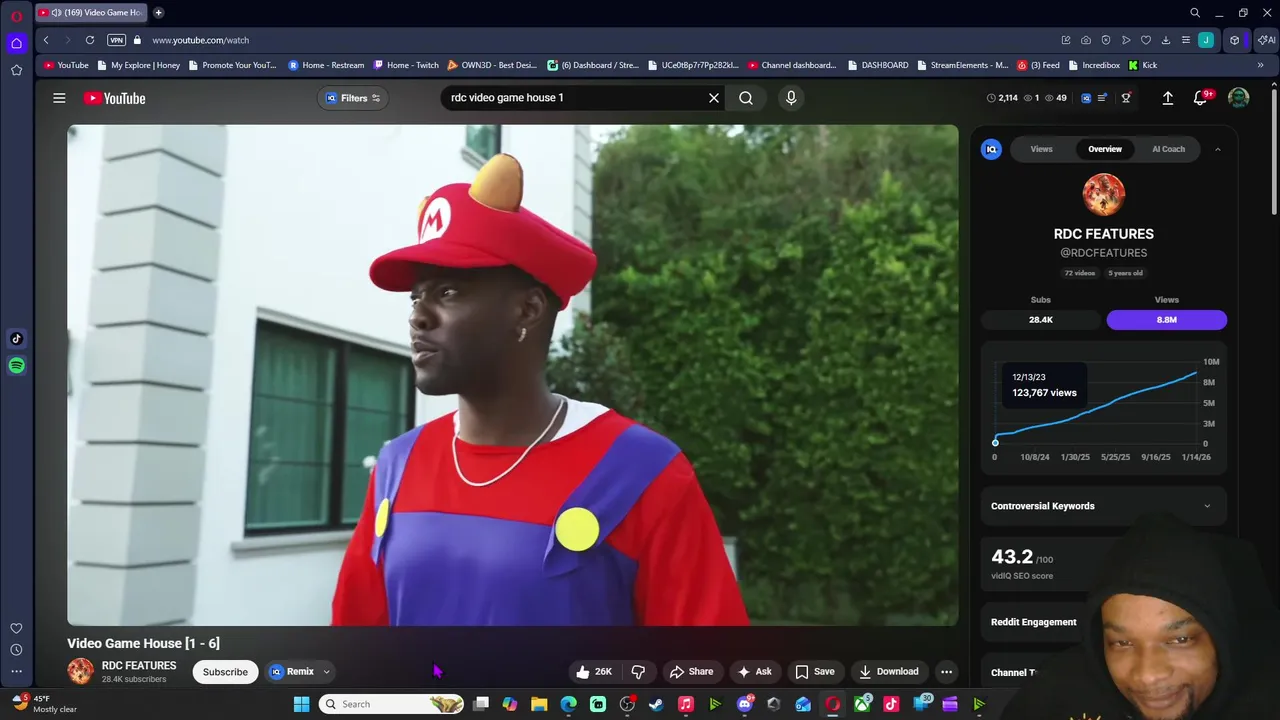Open the Opera AI (Aria) button
The width and height of the screenshot is (1280, 720).
1267,40
